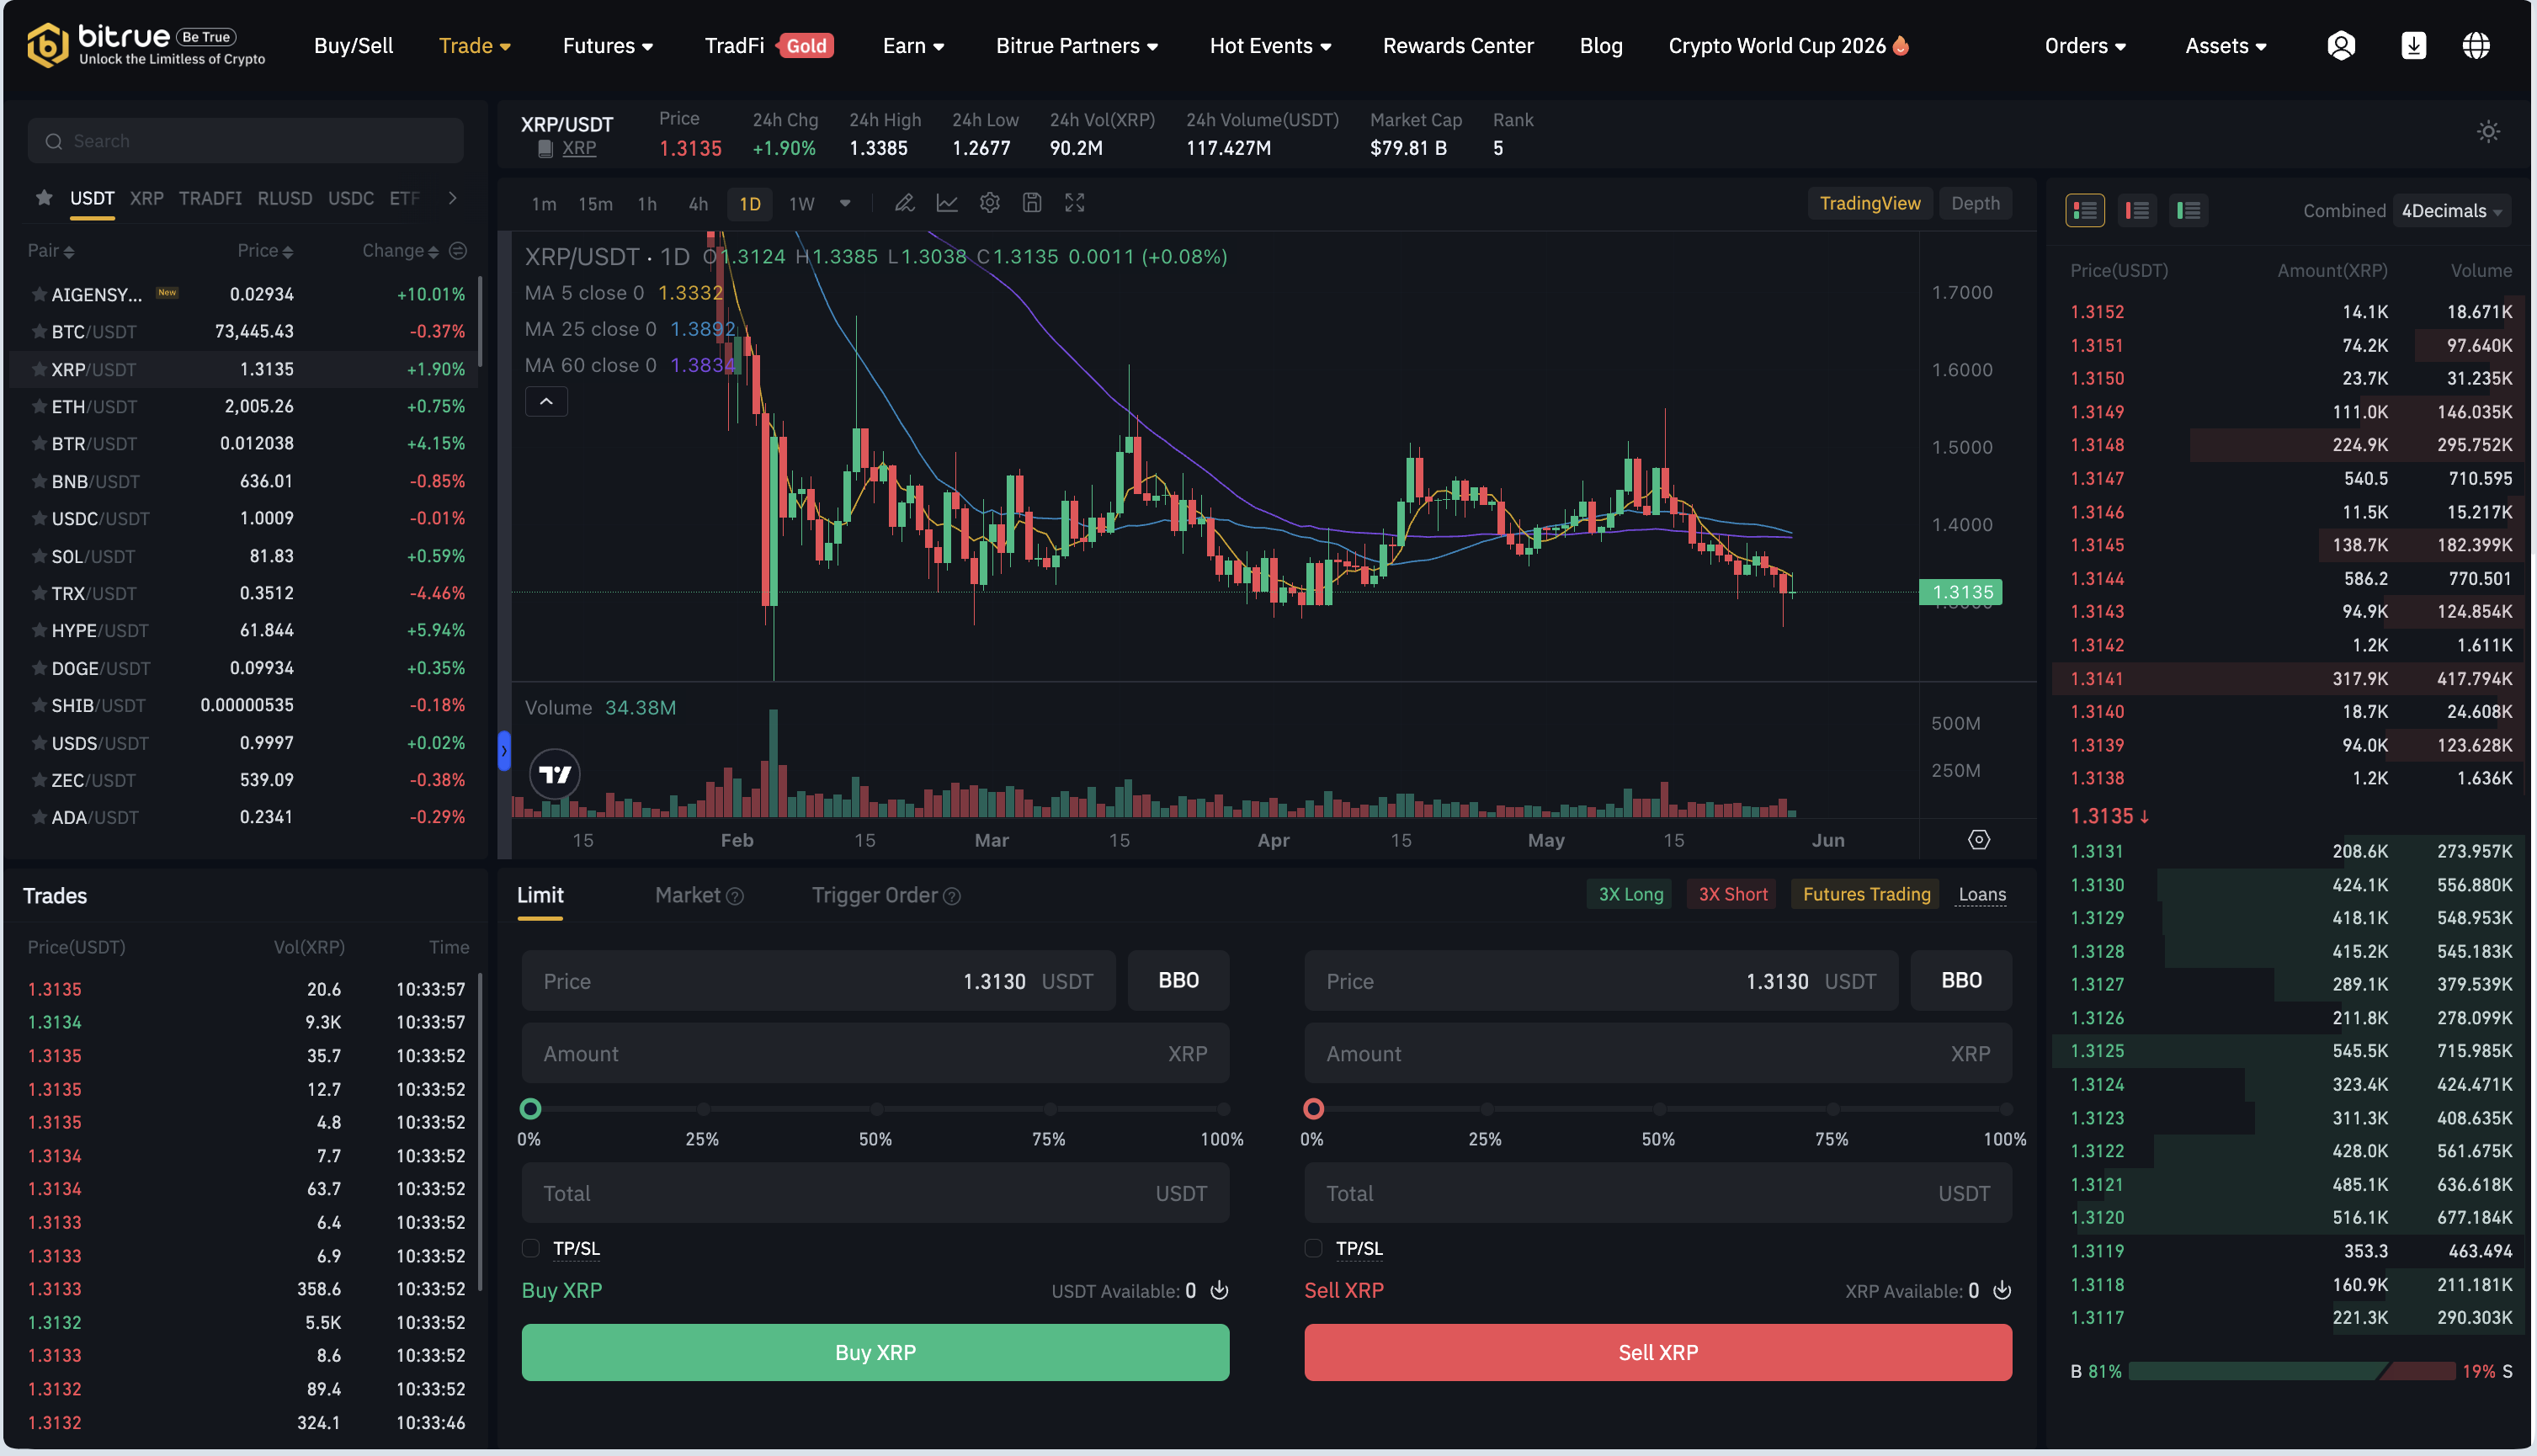The image size is (2537, 1456).
Task: Click the pair Search input field
Action: (x=246, y=142)
